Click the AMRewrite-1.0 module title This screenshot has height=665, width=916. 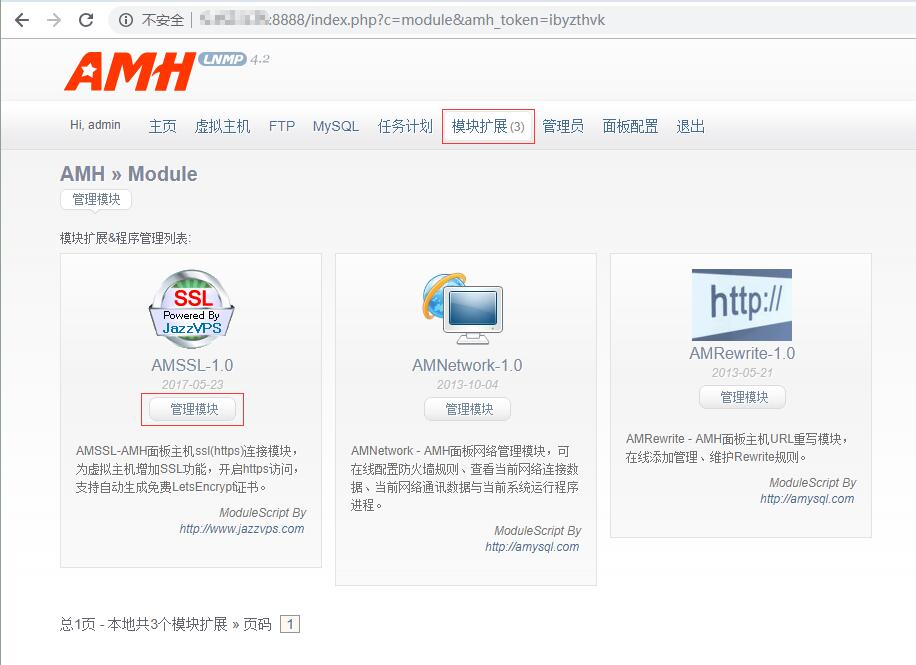tap(742, 354)
